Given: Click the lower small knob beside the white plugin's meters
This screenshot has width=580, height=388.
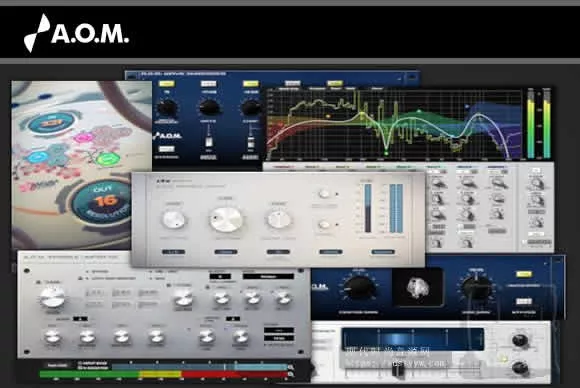Looking at the screenshot, I should click(x=324, y=225).
